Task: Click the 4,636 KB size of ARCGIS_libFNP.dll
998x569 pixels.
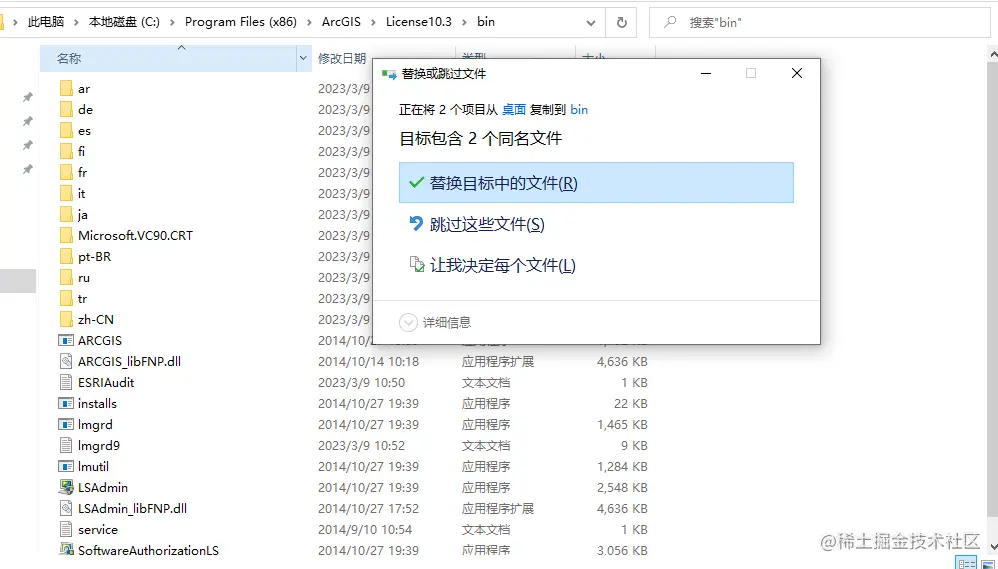Action: pyautogui.click(x=622, y=362)
